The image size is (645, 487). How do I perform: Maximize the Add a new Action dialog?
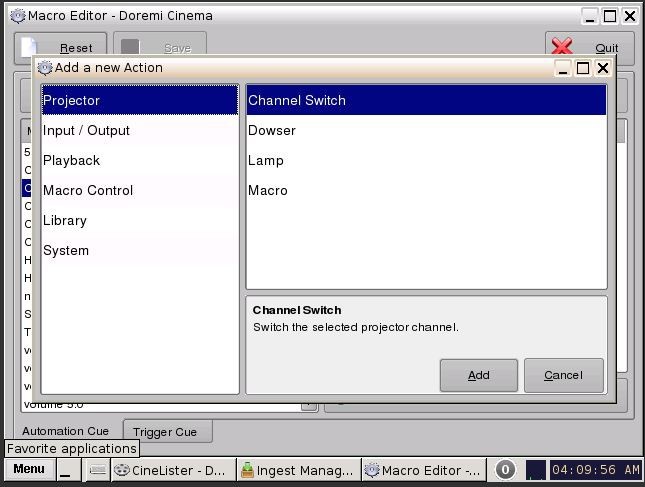(583, 68)
